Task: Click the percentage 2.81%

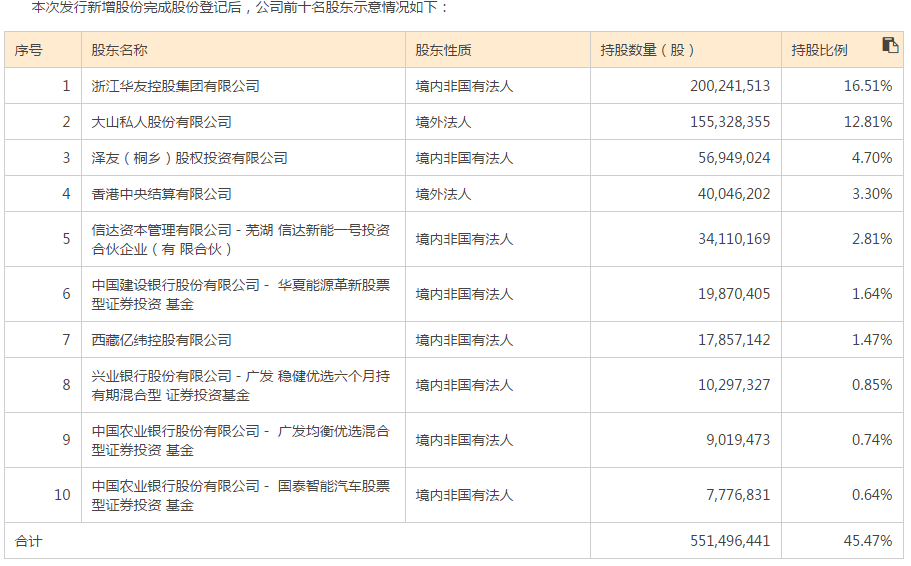Action: (x=872, y=239)
